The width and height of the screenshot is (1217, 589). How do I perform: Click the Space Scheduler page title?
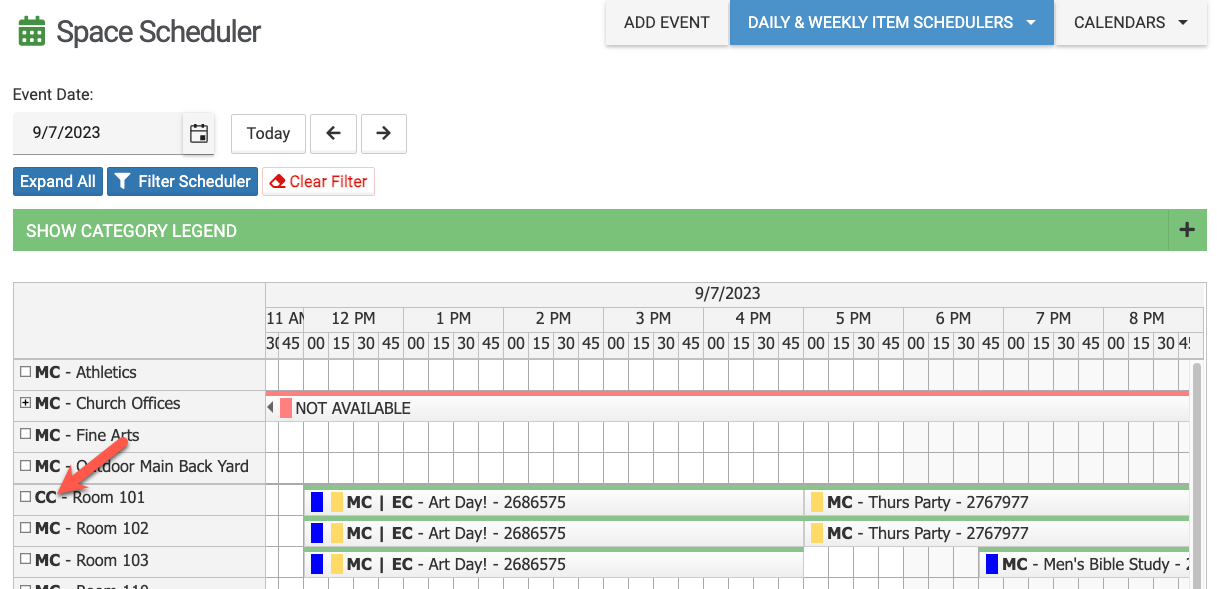pos(158,32)
